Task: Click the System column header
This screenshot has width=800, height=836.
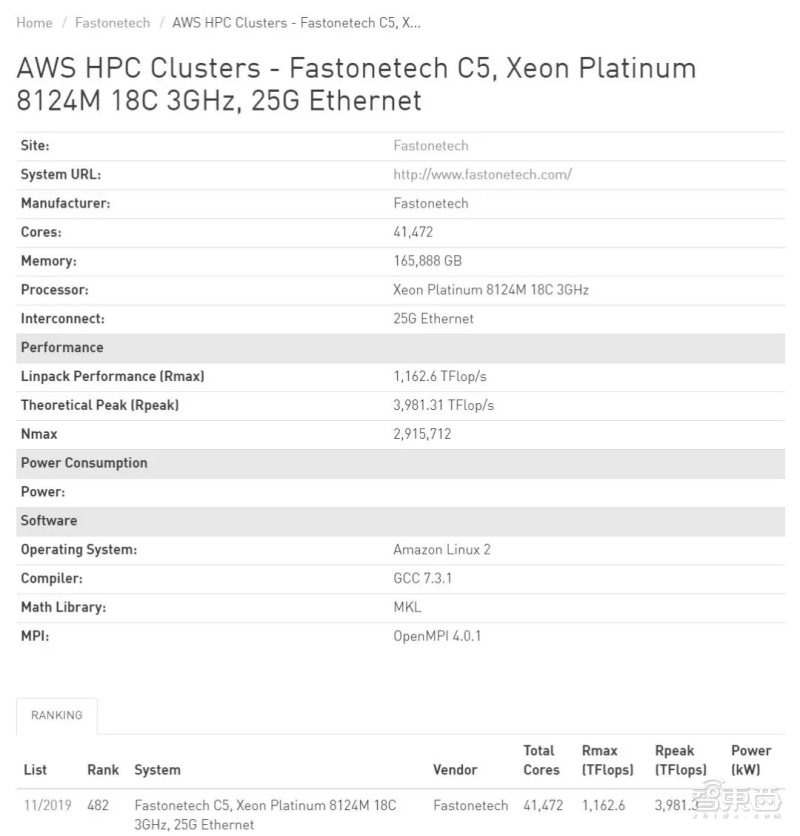Action: coord(157,770)
